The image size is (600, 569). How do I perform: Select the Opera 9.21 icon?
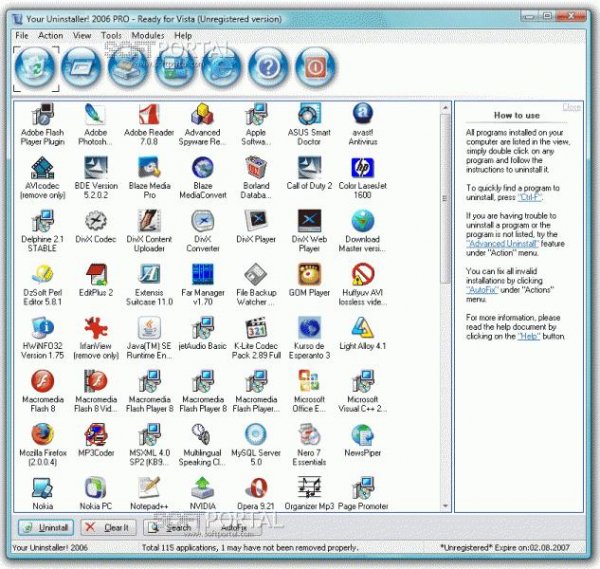click(256, 488)
